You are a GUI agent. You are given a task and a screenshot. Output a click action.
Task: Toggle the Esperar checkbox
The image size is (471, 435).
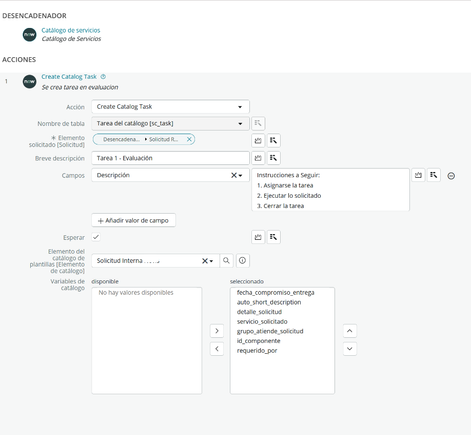pos(96,237)
